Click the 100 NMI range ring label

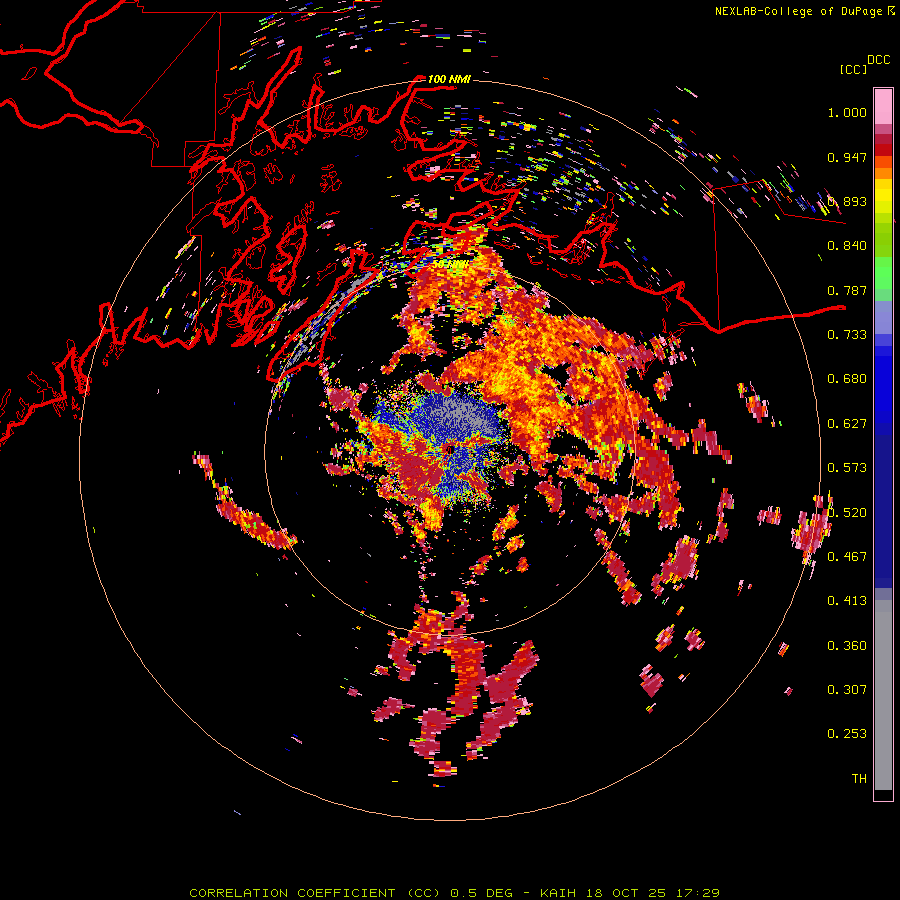click(x=449, y=79)
